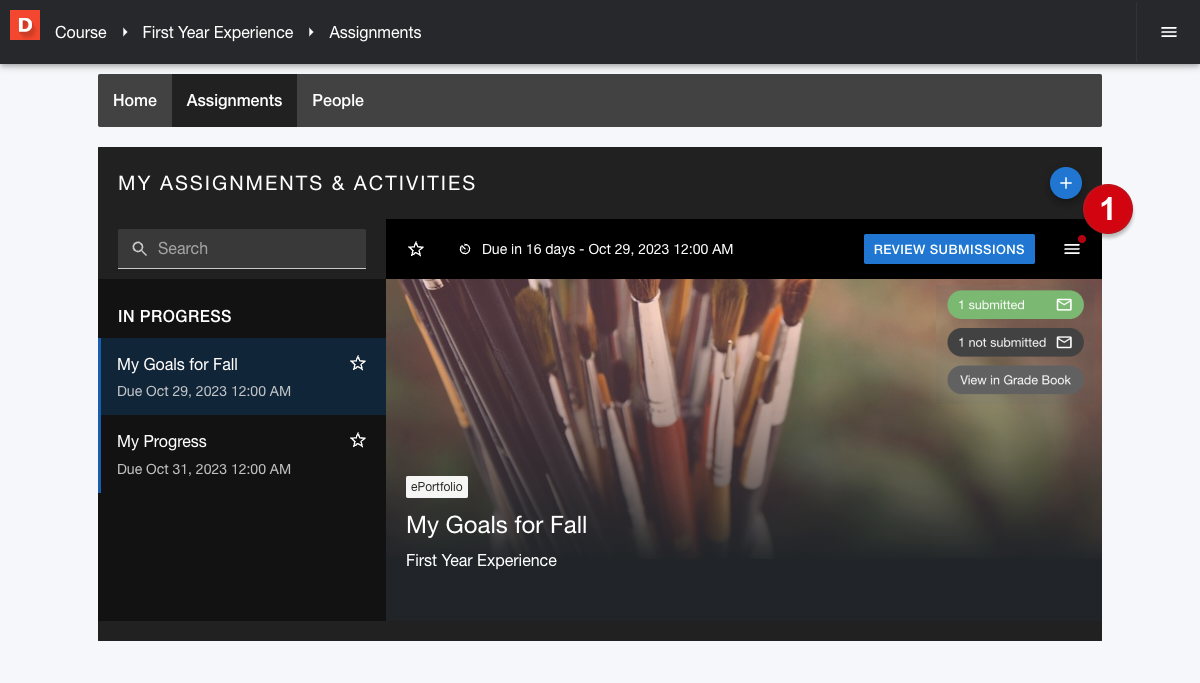Screen dimensions: 1200x683
Task: Open First Year Experience breadcrumb
Action: (218, 32)
